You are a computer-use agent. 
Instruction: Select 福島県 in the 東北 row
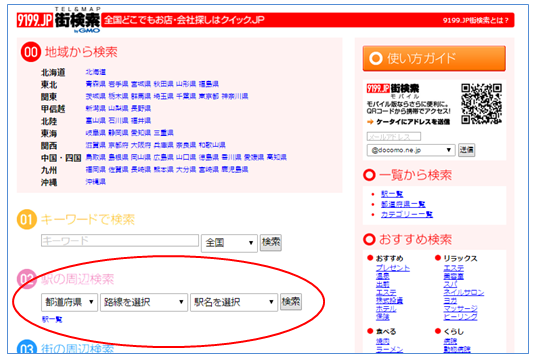point(208,84)
